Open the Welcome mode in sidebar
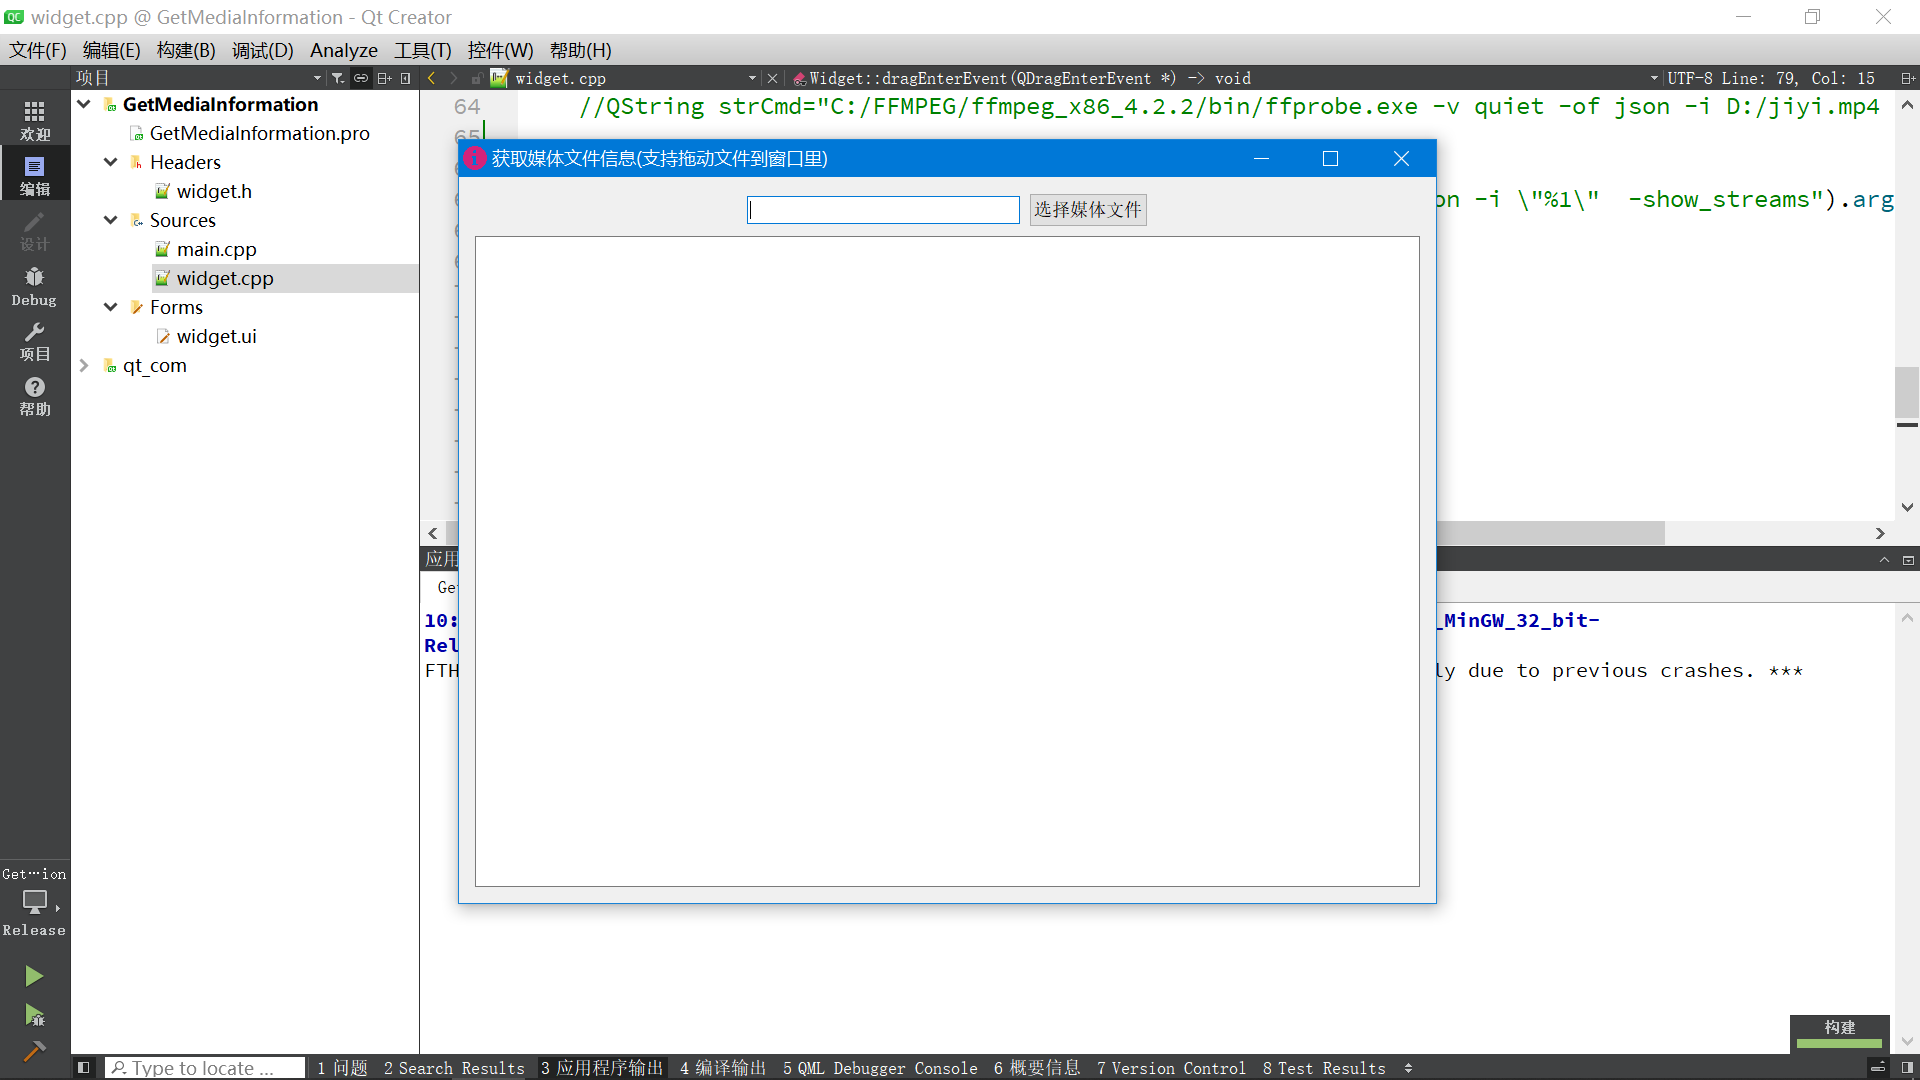Image resolution: width=1920 pixels, height=1080 pixels. [34, 120]
